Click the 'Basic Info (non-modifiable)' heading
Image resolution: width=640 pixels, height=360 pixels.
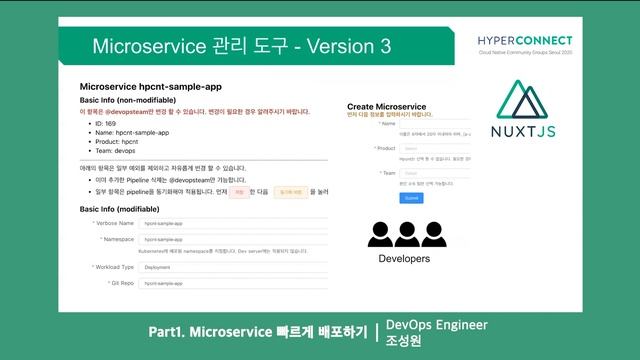[128, 100]
